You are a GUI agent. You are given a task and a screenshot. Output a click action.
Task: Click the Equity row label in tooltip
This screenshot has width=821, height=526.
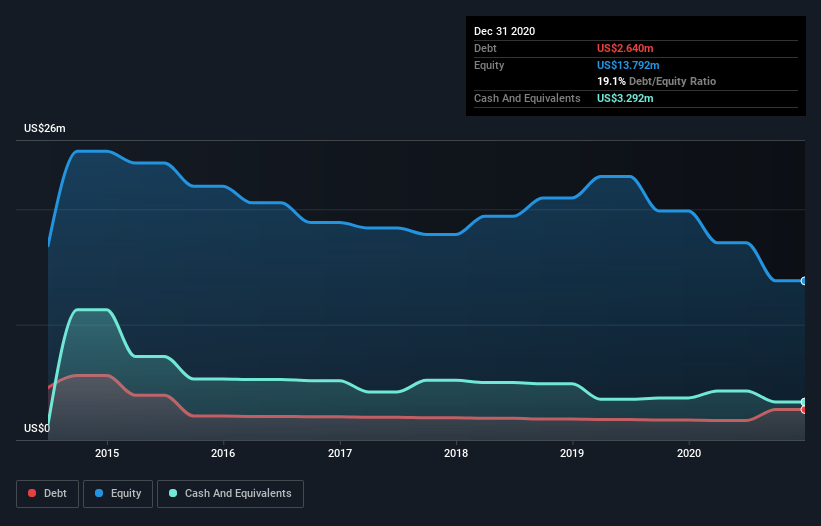point(489,65)
